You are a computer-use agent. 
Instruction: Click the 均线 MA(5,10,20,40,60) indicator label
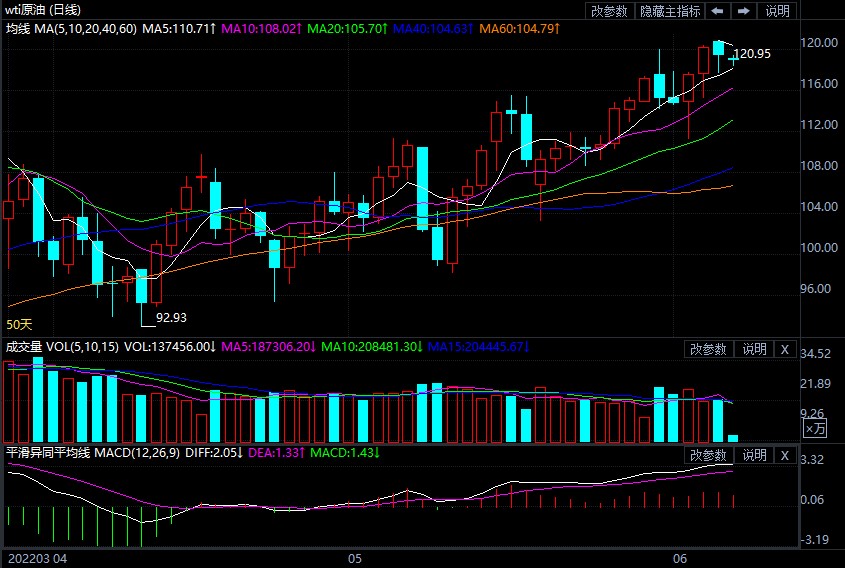pos(70,30)
